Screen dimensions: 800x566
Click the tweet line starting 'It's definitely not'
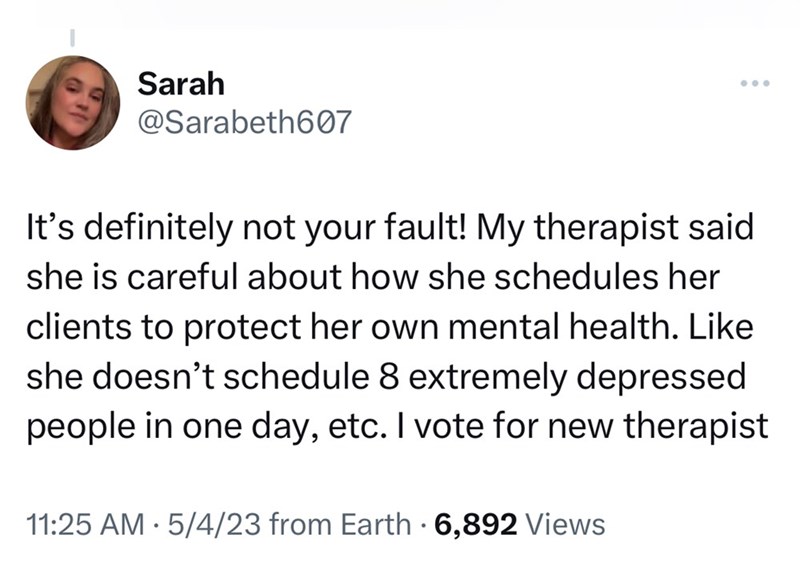tap(390, 228)
